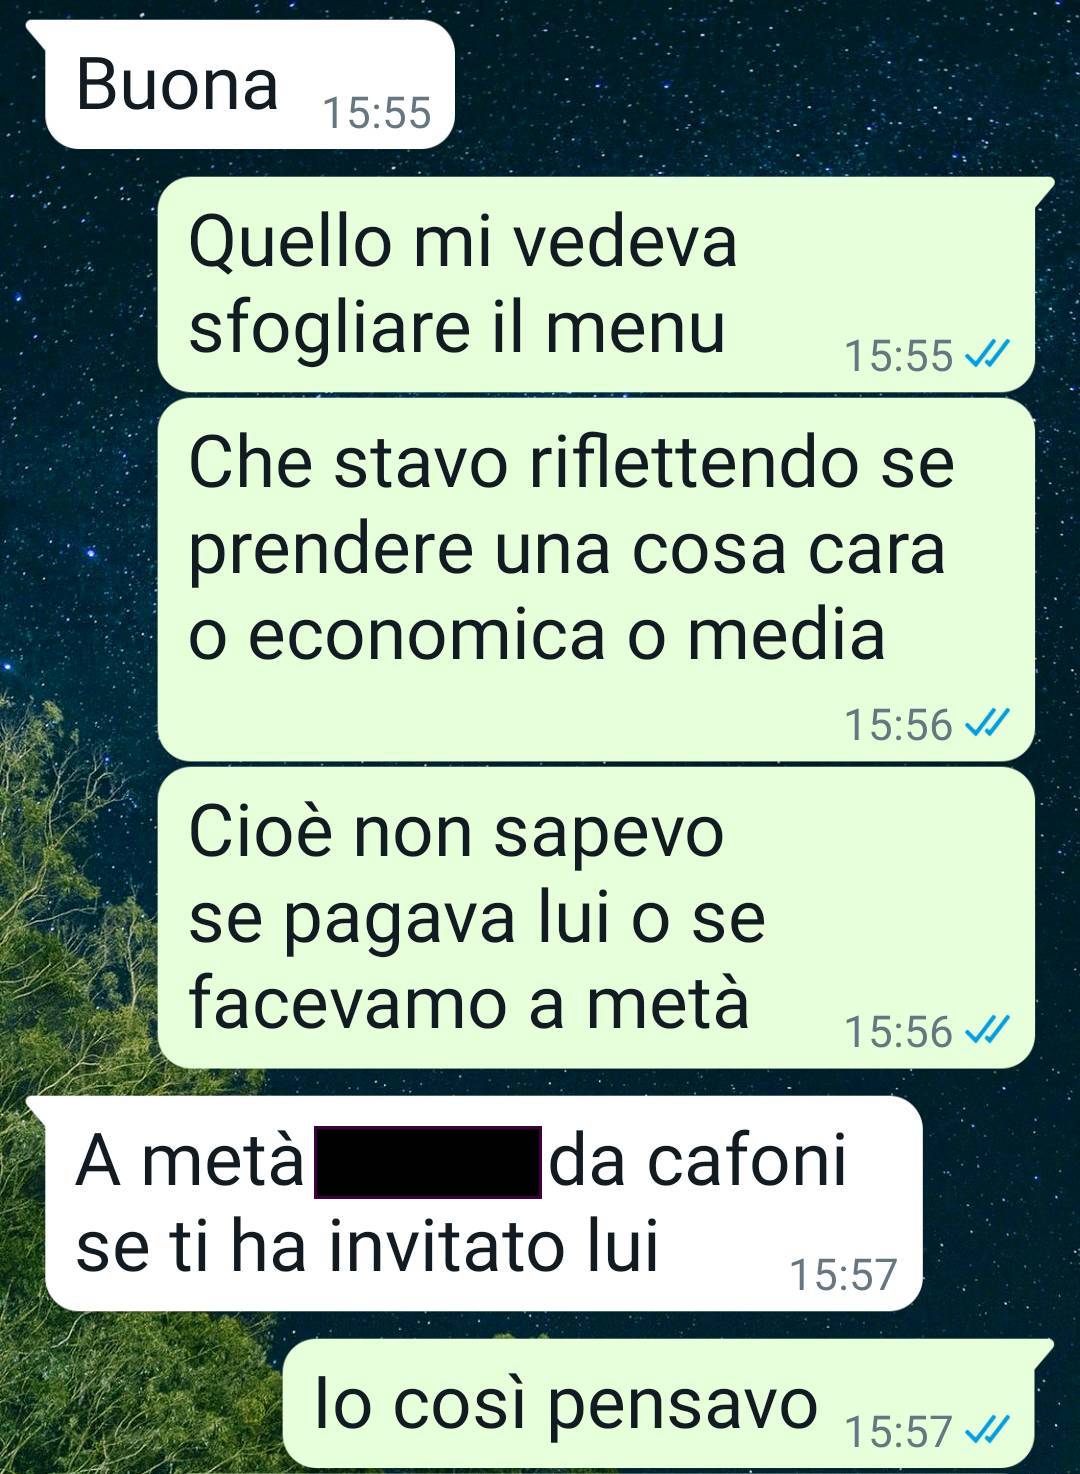Image resolution: width=1080 pixels, height=1474 pixels.
Task: Tap the 15:55 timestamp on "Buona"
Action: coord(377,113)
